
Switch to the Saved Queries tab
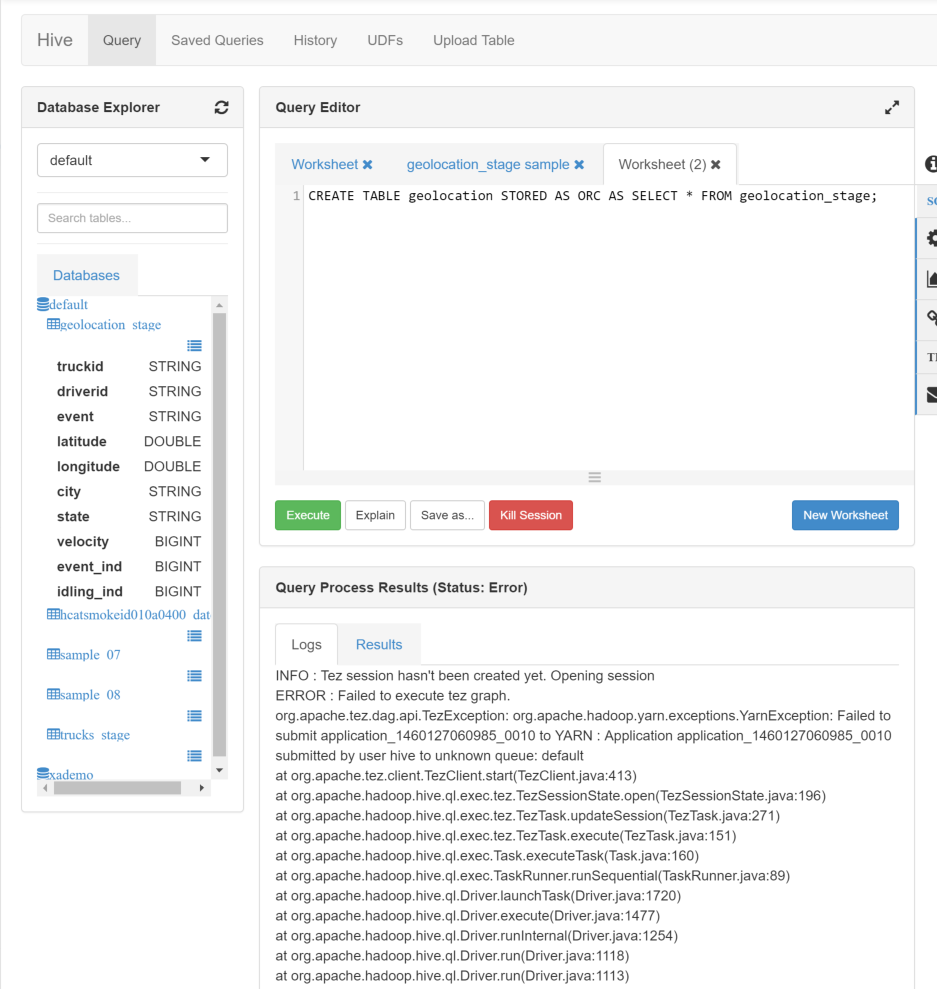click(217, 40)
